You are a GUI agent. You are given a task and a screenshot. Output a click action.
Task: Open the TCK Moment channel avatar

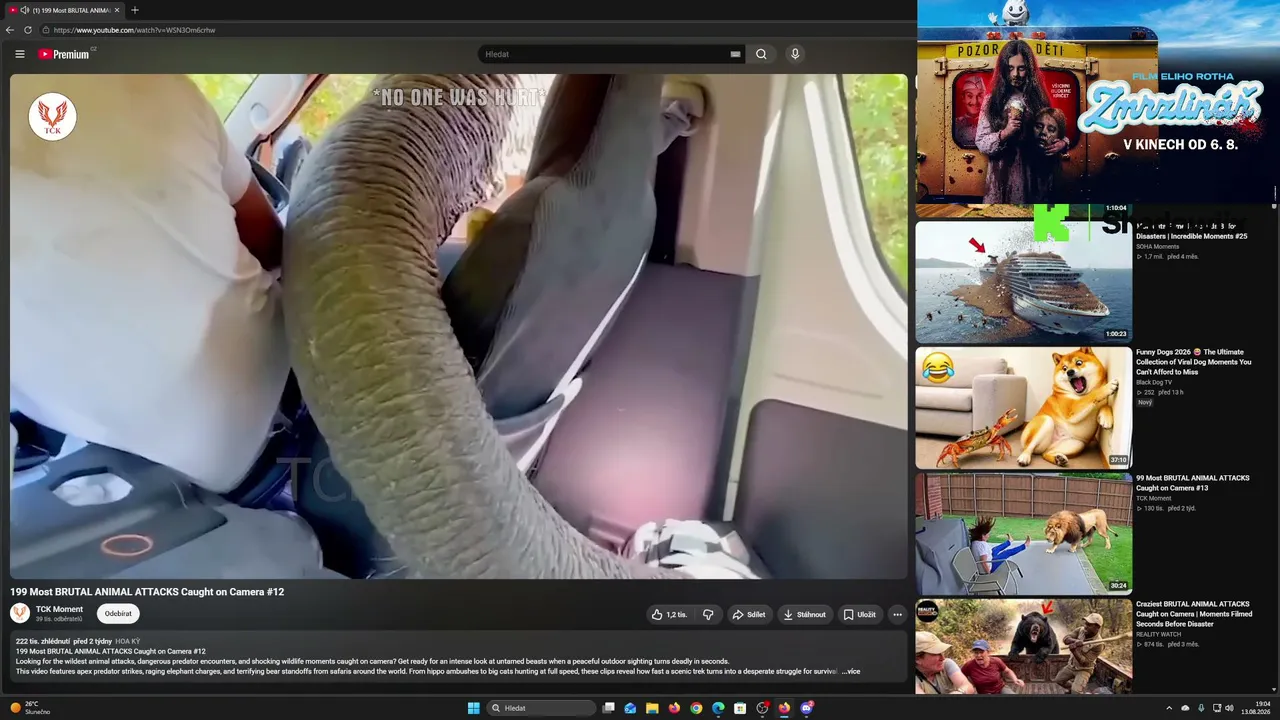click(x=20, y=613)
